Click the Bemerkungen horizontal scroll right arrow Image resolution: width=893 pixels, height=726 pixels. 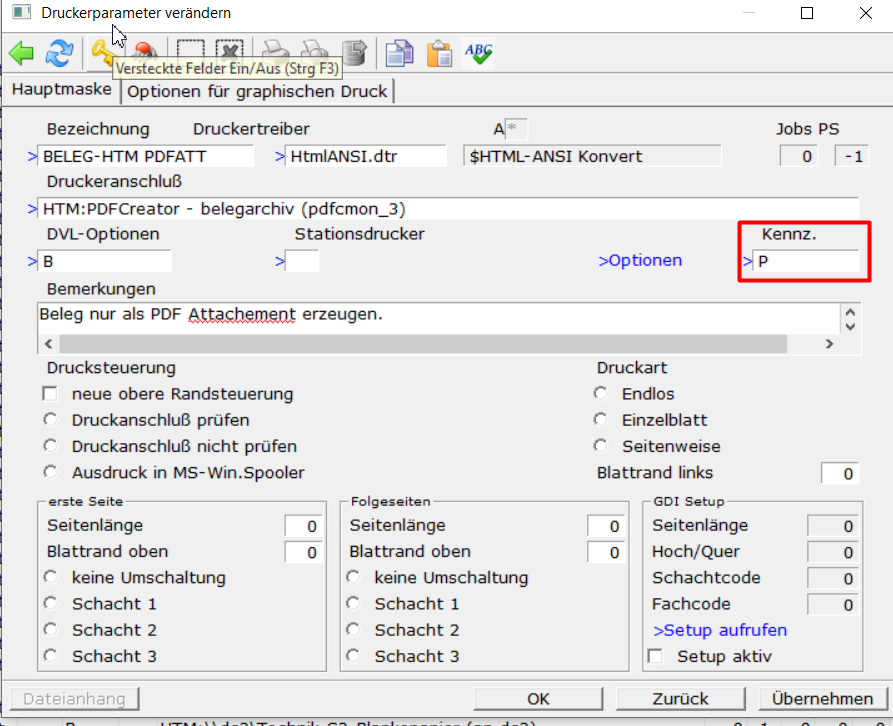tap(829, 343)
